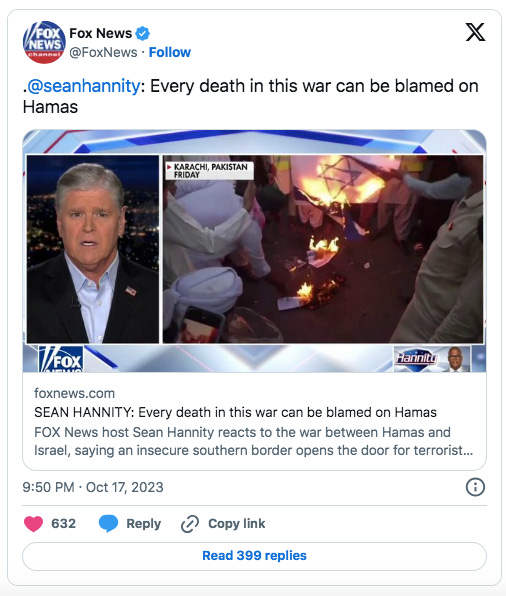Viewport: 506px width, 596px height.
Task: Like the tweet with heart icon
Action: click(33, 524)
